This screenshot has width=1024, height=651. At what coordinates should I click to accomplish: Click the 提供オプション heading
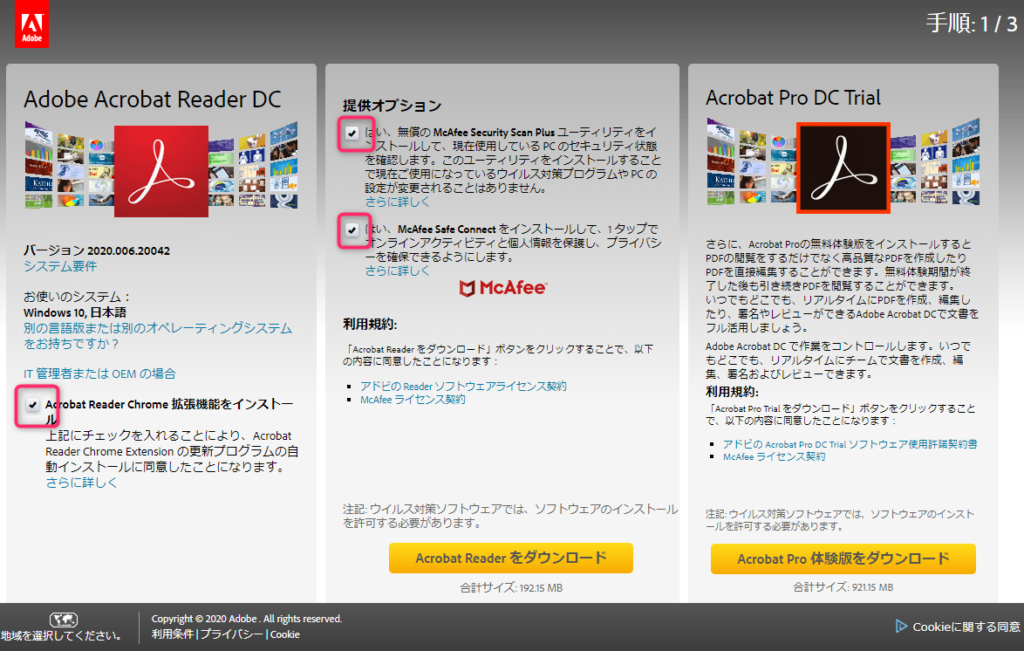[392, 105]
